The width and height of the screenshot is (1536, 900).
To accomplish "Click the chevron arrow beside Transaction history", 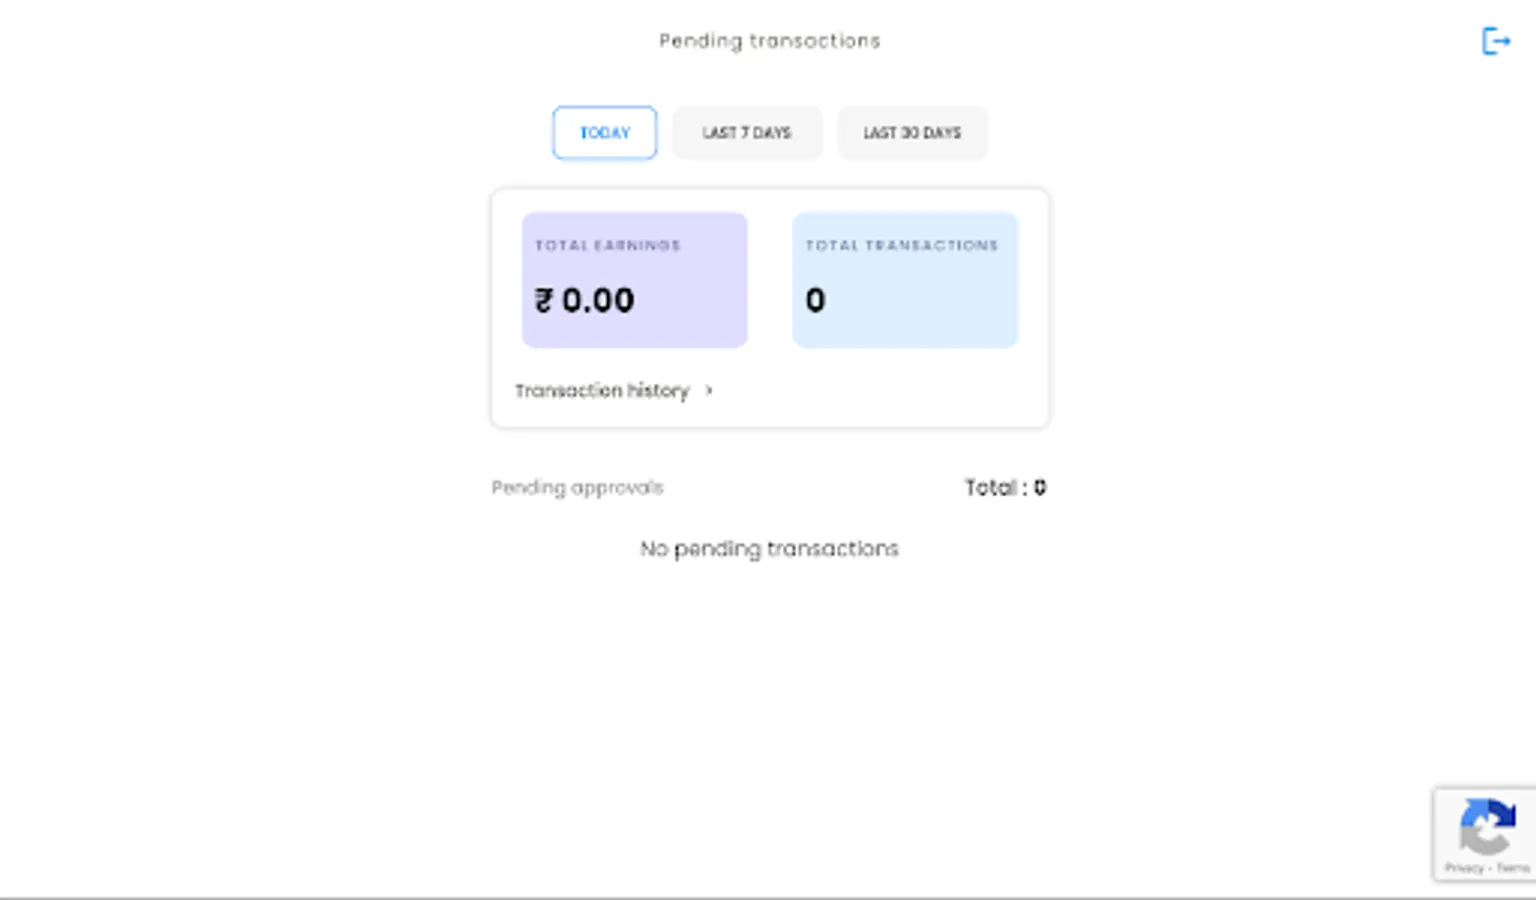I will click(x=709, y=391).
